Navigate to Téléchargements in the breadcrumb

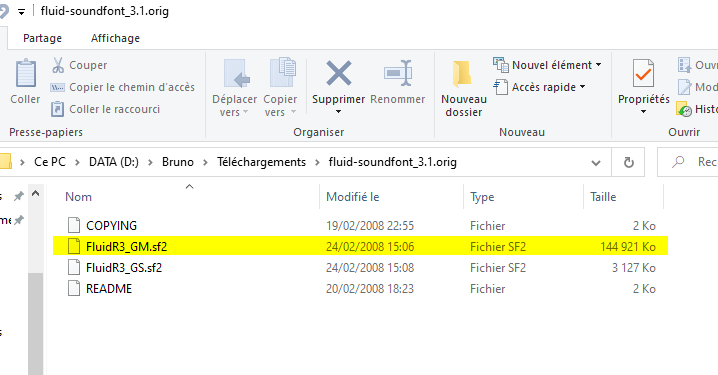(261, 162)
